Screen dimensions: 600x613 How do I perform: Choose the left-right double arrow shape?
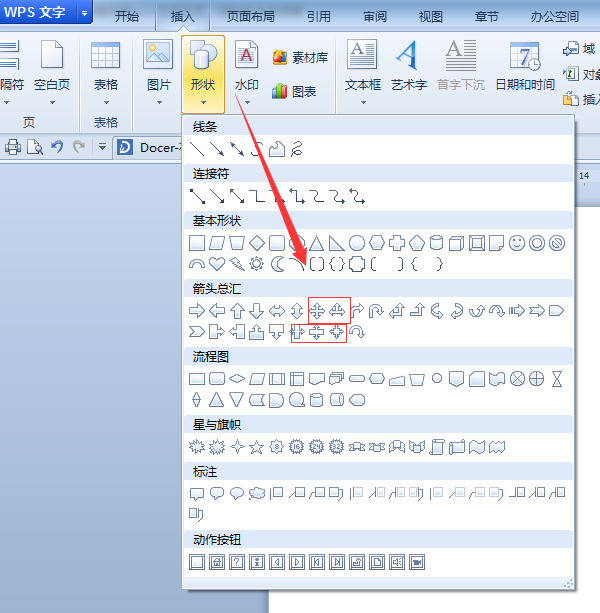[277, 311]
